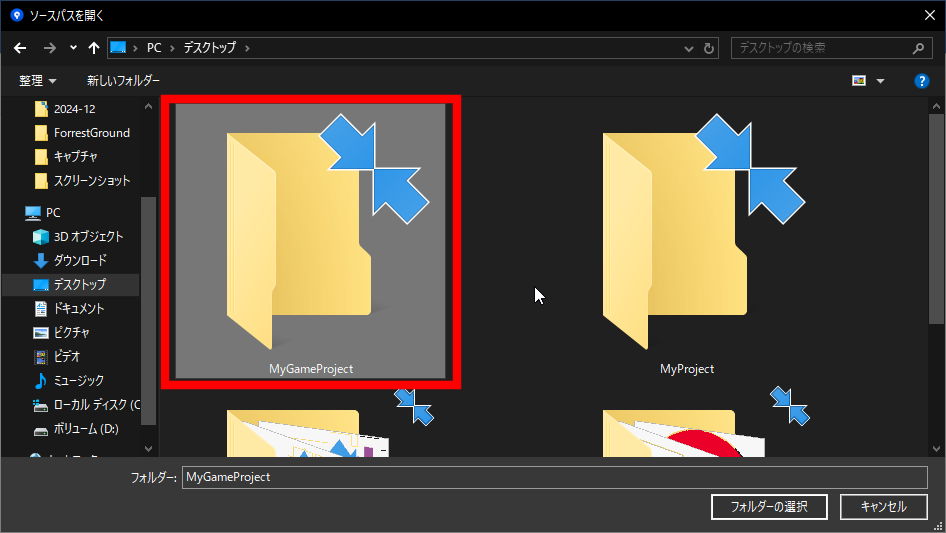Select デスクトップ in the sidebar
The width and height of the screenshot is (946, 533).
click(x=71, y=284)
